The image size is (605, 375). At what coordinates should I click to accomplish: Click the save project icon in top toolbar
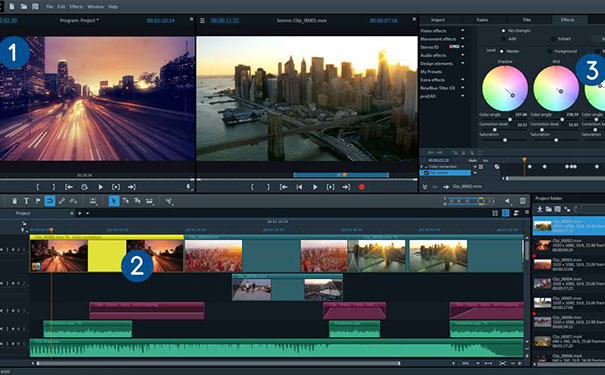(35, 7)
